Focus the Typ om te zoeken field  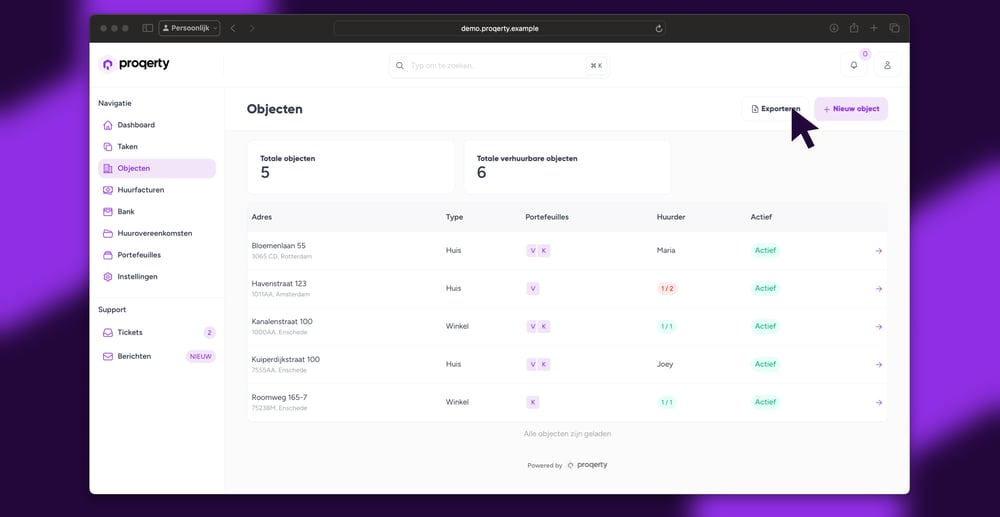click(499, 66)
